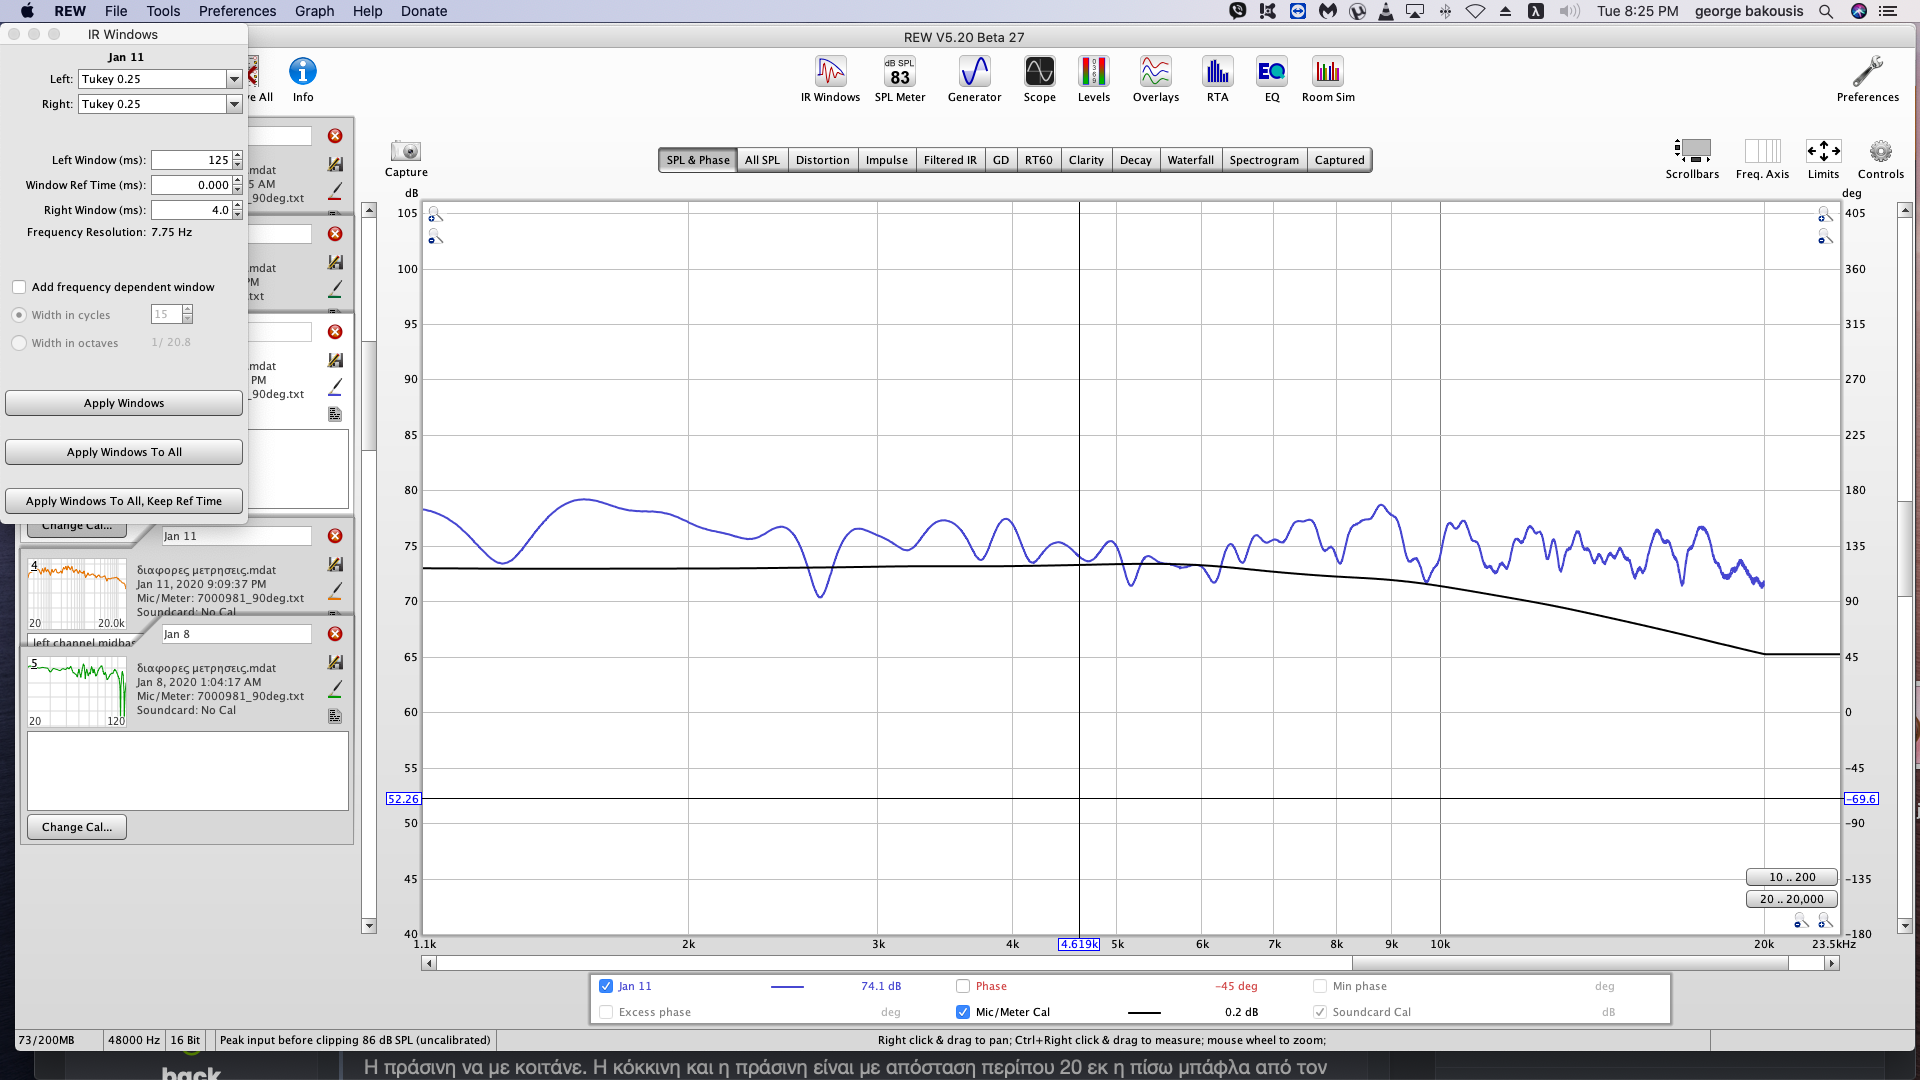
Task: Open the Scope tool
Action: click(x=1039, y=79)
